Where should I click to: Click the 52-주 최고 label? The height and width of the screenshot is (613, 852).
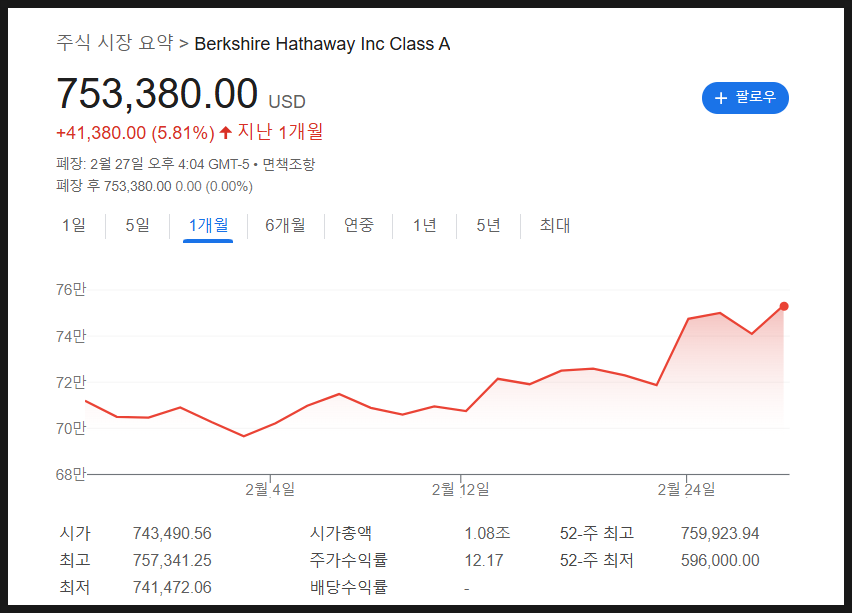click(x=597, y=533)
